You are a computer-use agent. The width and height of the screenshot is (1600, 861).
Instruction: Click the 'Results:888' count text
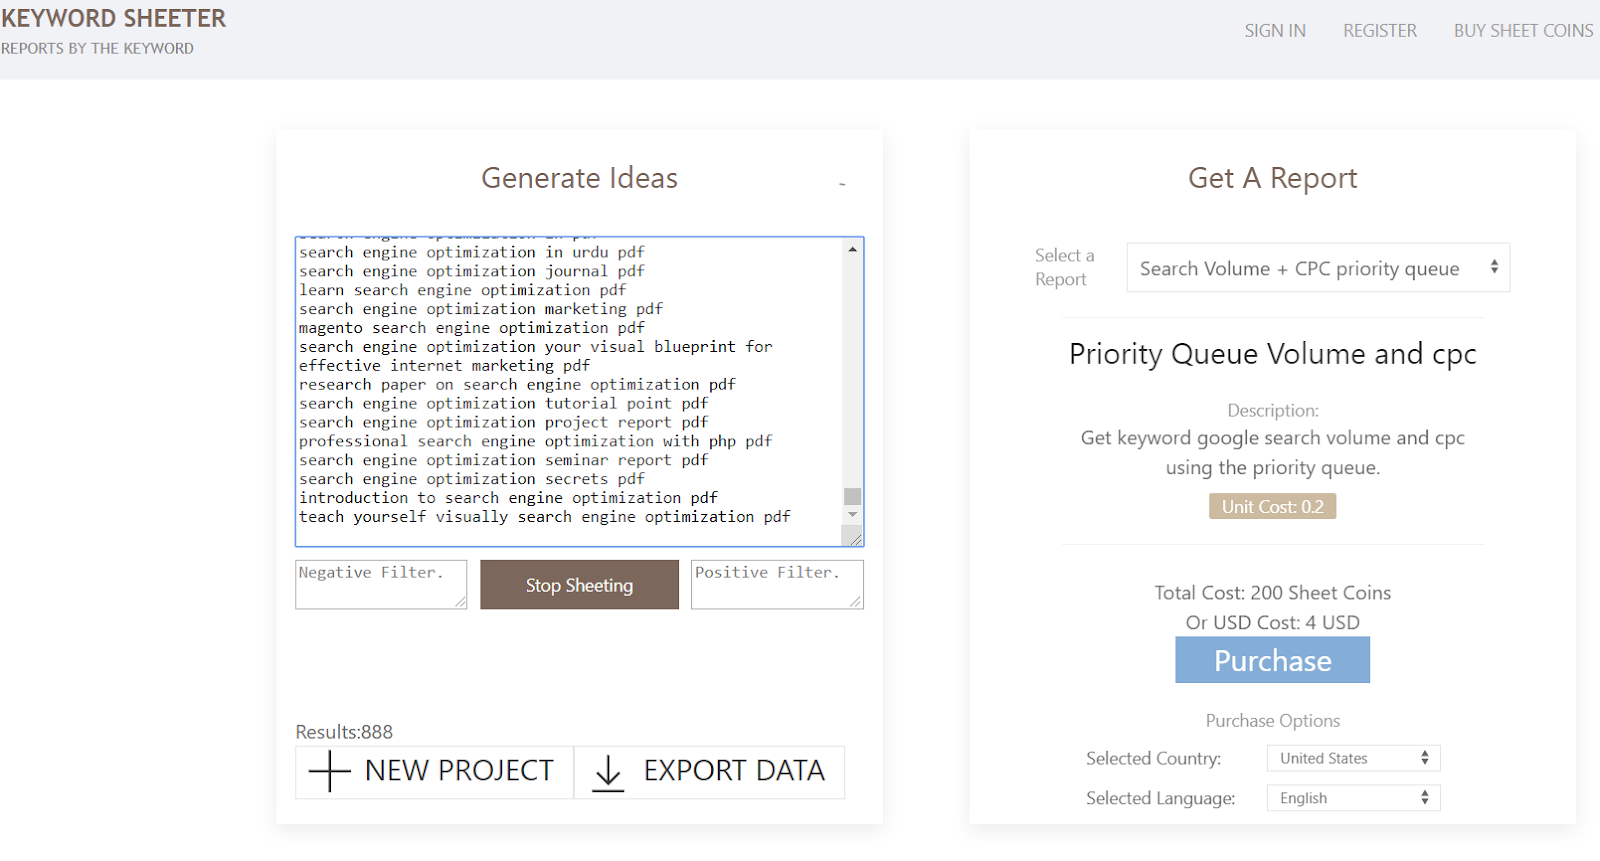(x=344, y=732)
